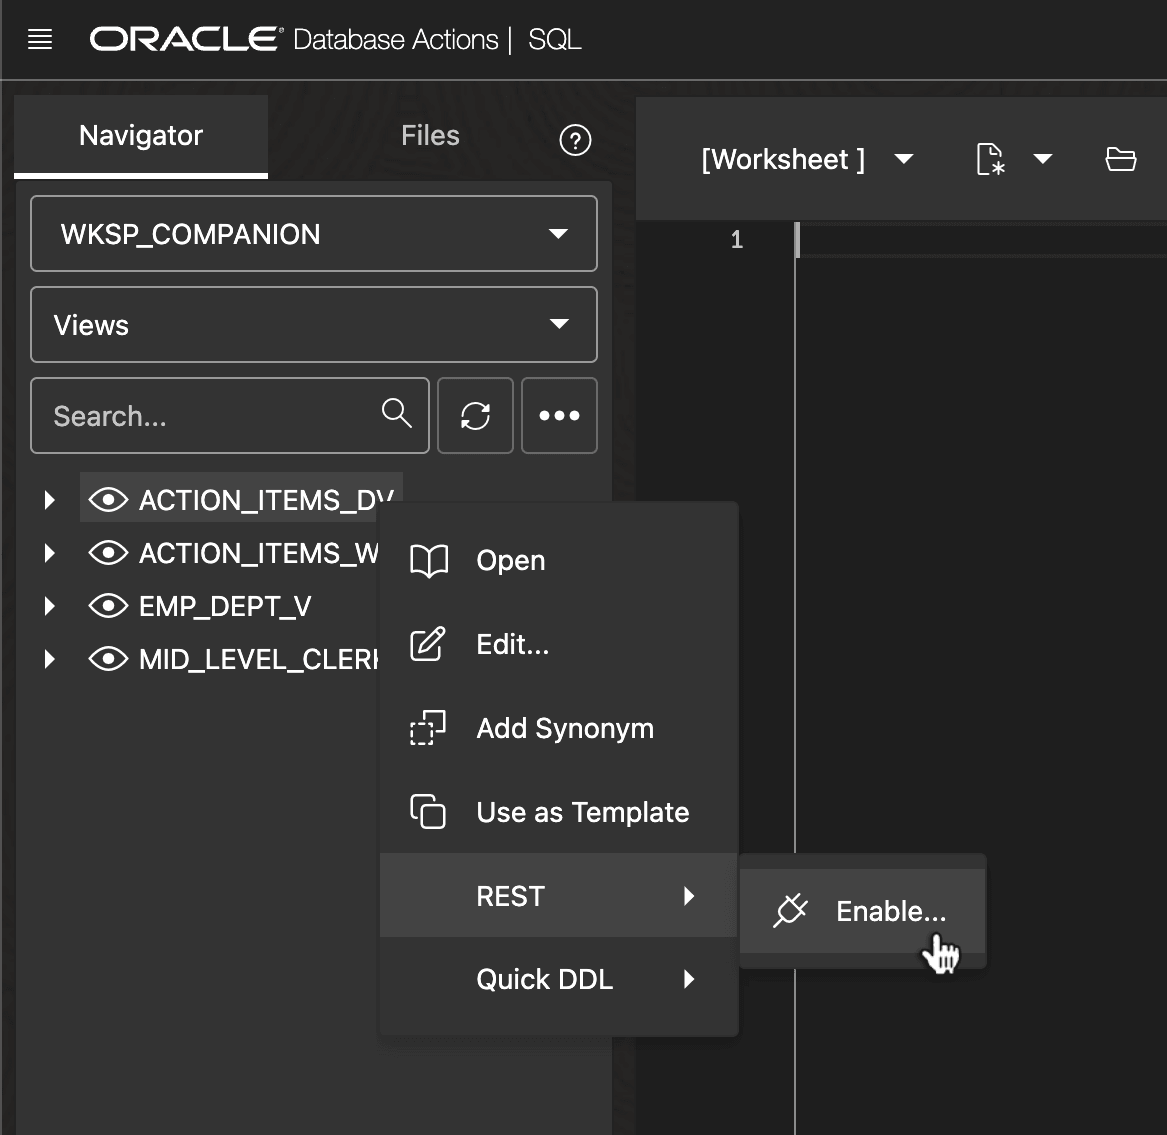Choose Use as Template menu entry
The image size is (1167, 1135).
tap(559, 812)
